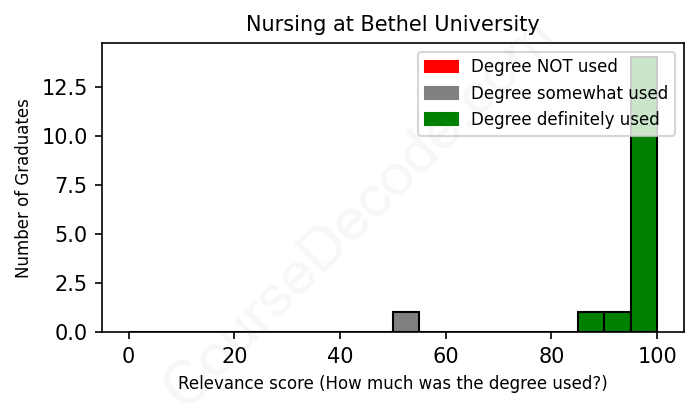Click the 'Number of Graduates' y-axis label
Image resolution: width=698 pixels, height=408 pixels.
[23, 188]
